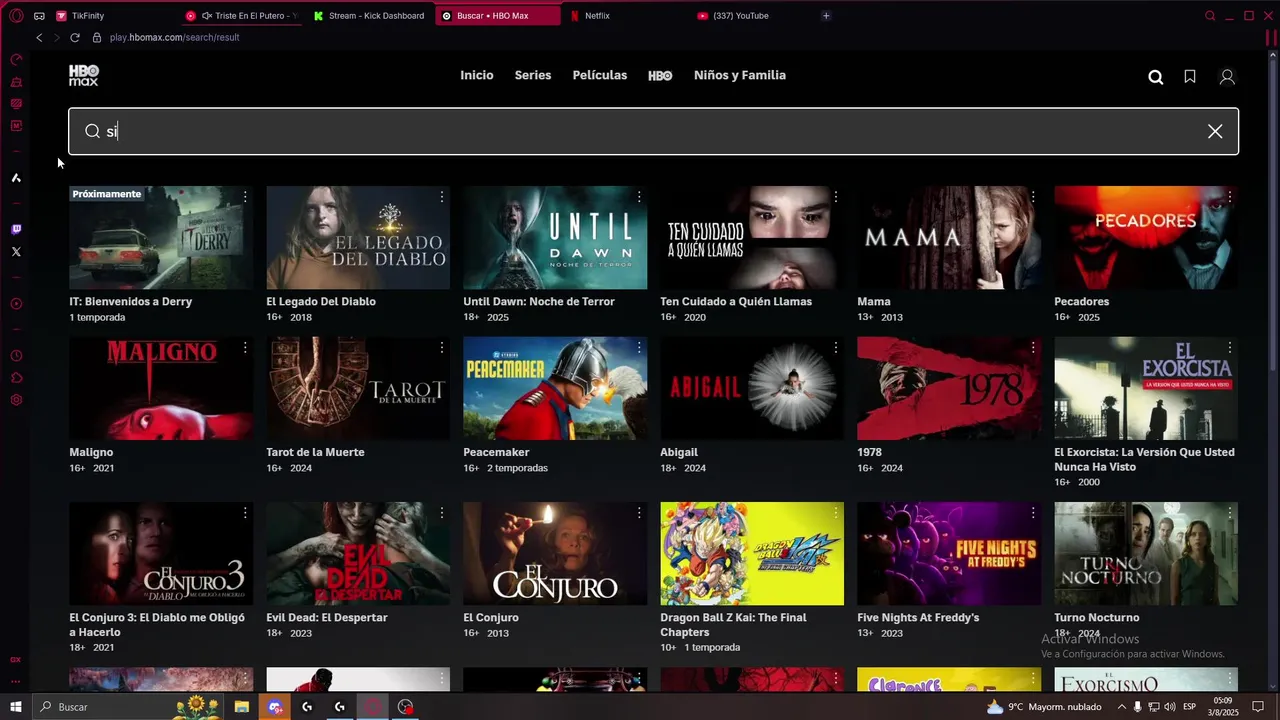The image size is (1280, 720).
Task: Open history clock icon in Opera sidebar
Action: tap(16, 356)
